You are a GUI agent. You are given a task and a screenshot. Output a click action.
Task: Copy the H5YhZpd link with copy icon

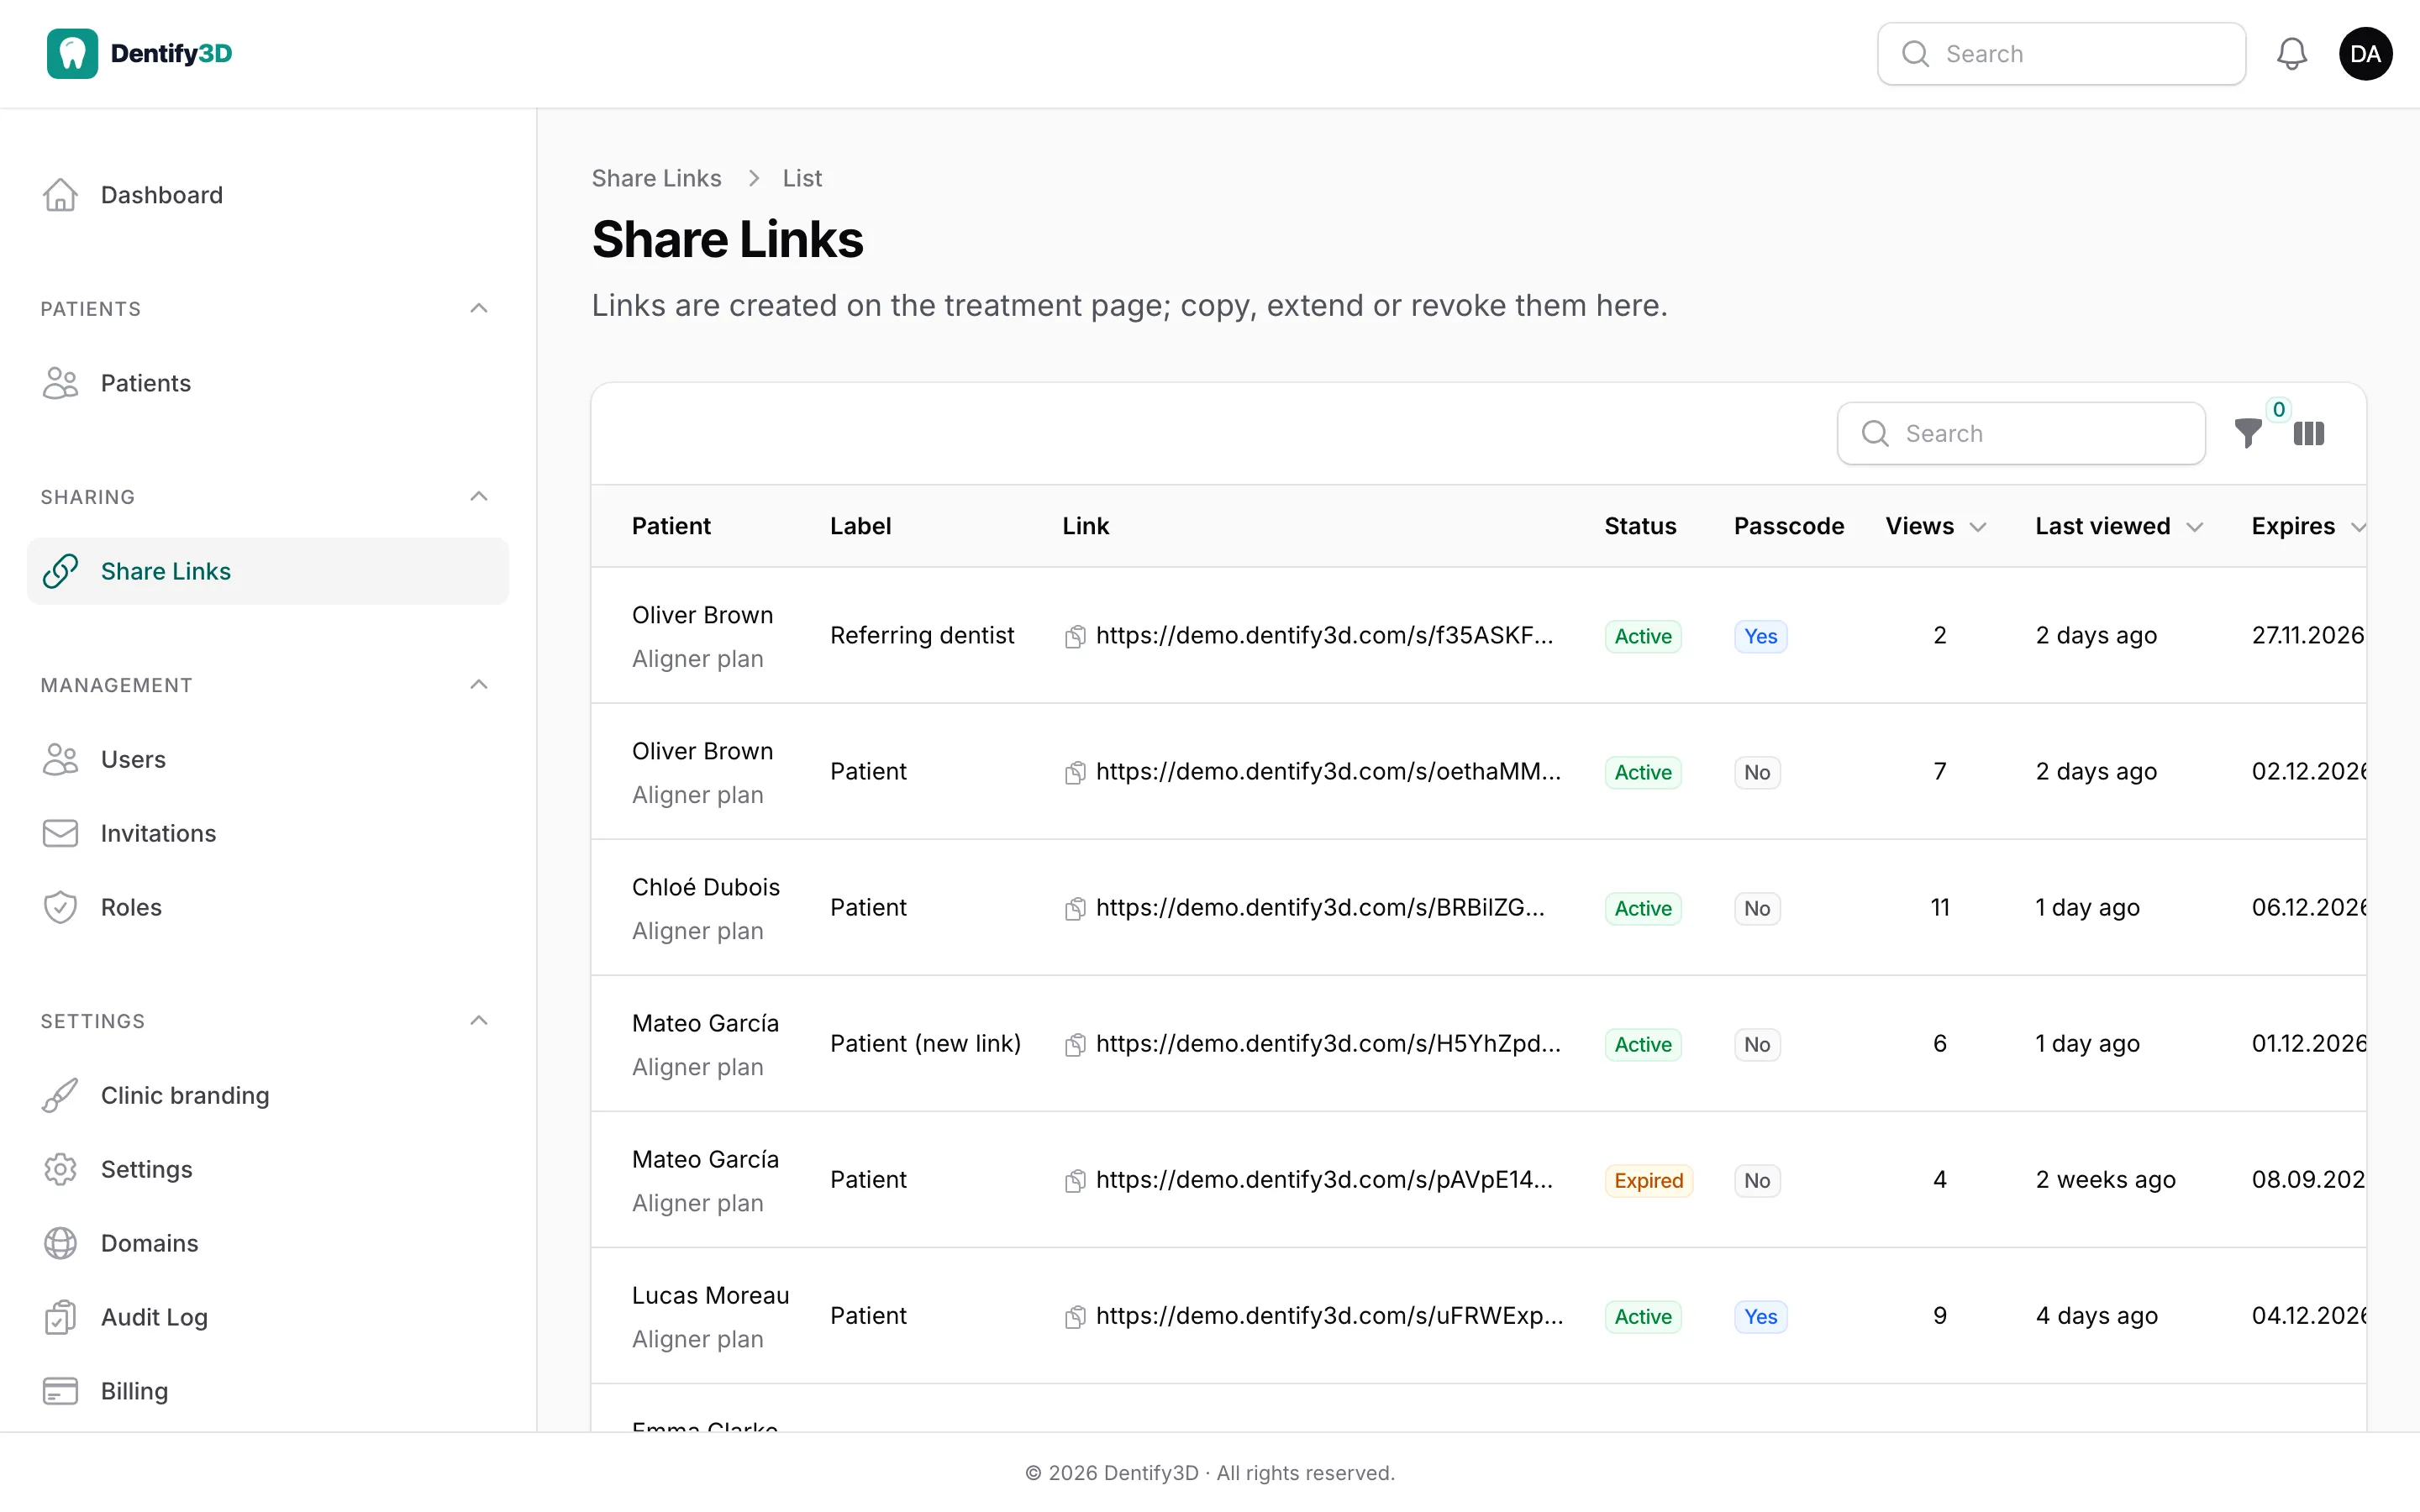pos(1075,1044)
